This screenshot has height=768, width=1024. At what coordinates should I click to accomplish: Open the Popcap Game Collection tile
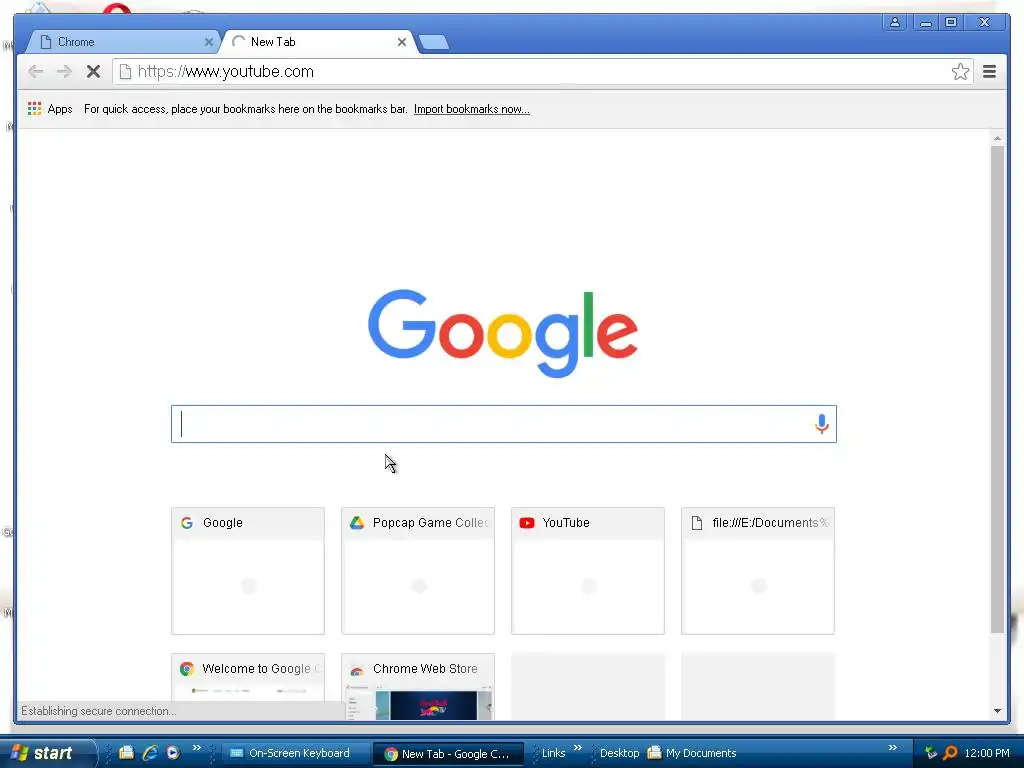tap(418, 571)
